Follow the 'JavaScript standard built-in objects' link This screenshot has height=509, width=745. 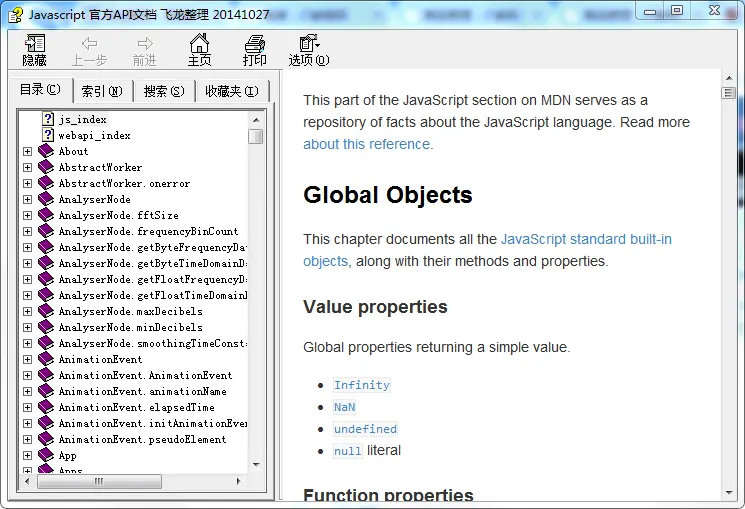pyautogui.click(x=586, y=239)
